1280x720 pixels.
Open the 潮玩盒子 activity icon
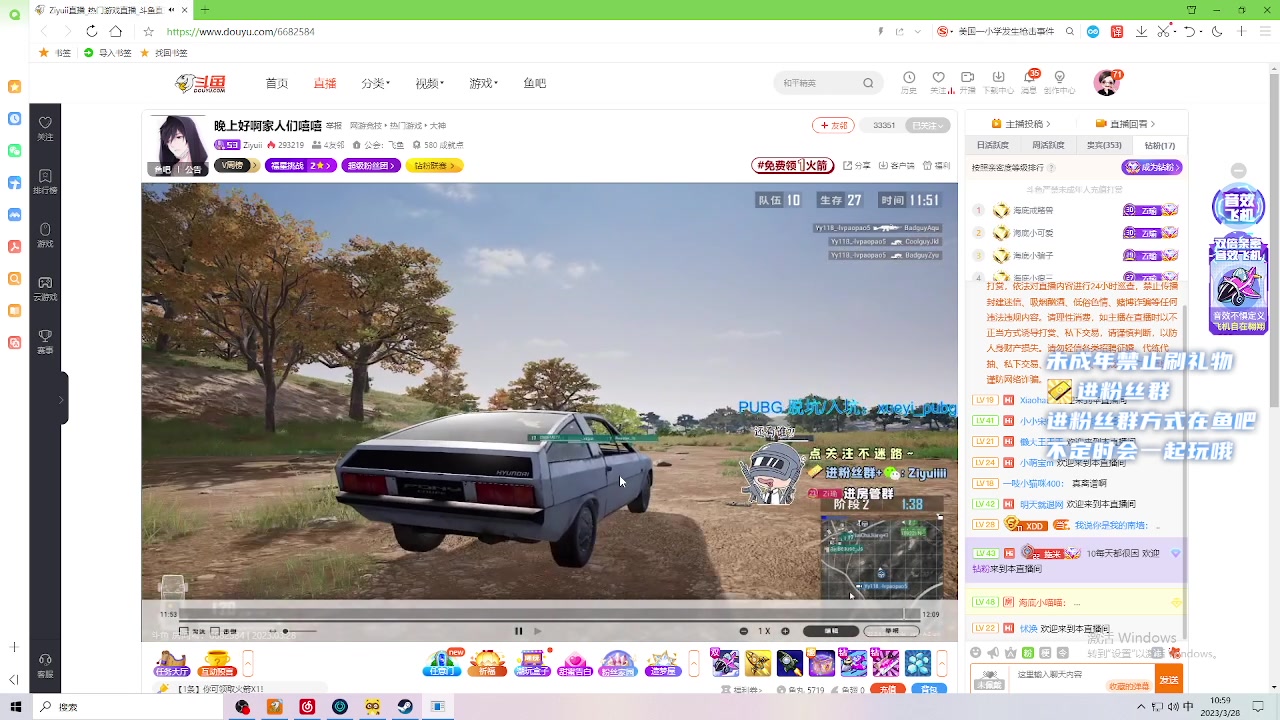click(x=532, y=664)
